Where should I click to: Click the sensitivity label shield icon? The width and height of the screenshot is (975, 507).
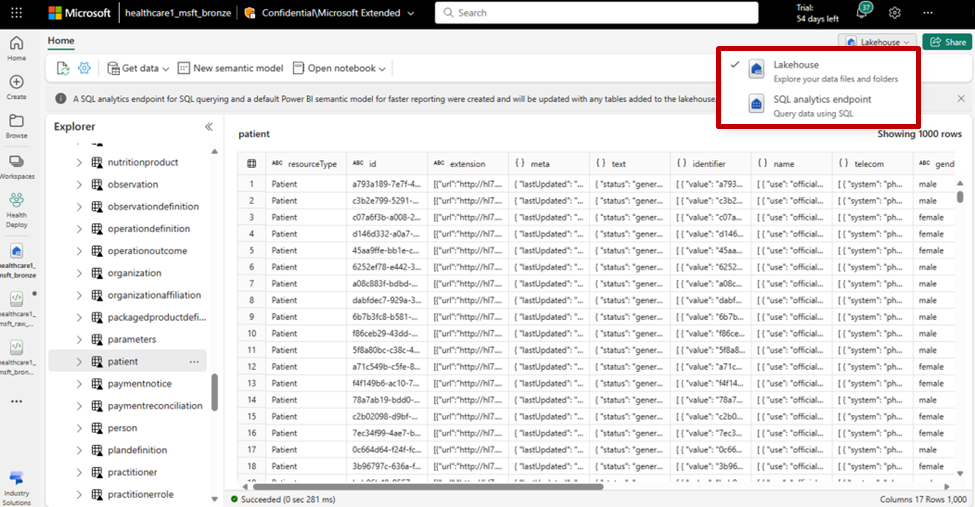(x=250, y=12)
